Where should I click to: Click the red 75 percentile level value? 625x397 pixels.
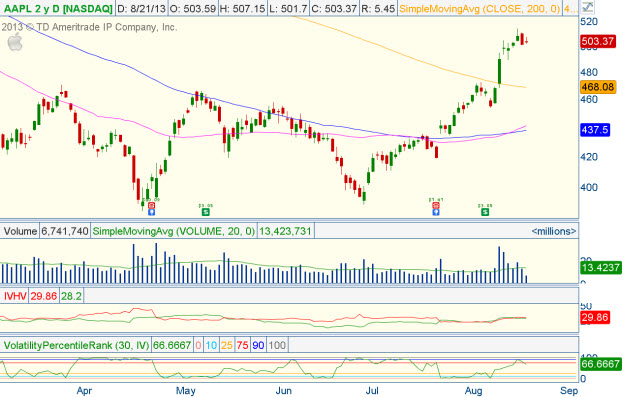pyautogui.click(x=242, y=345)
